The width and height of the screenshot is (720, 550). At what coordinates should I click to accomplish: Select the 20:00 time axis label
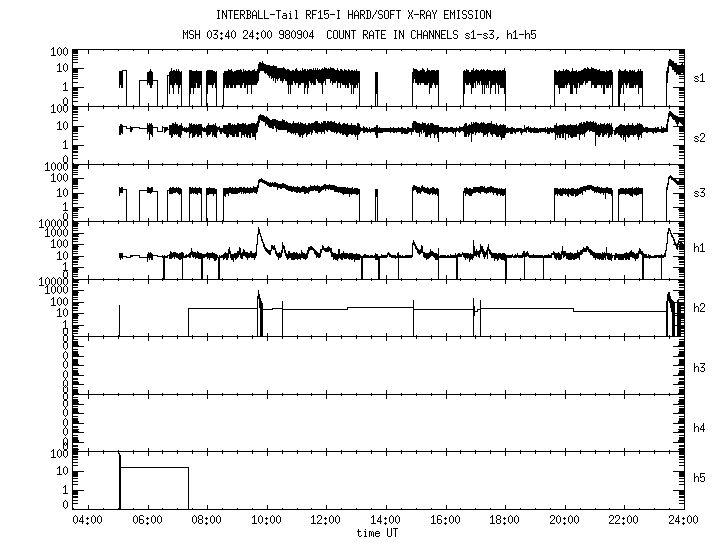click(x=564, y=520)
